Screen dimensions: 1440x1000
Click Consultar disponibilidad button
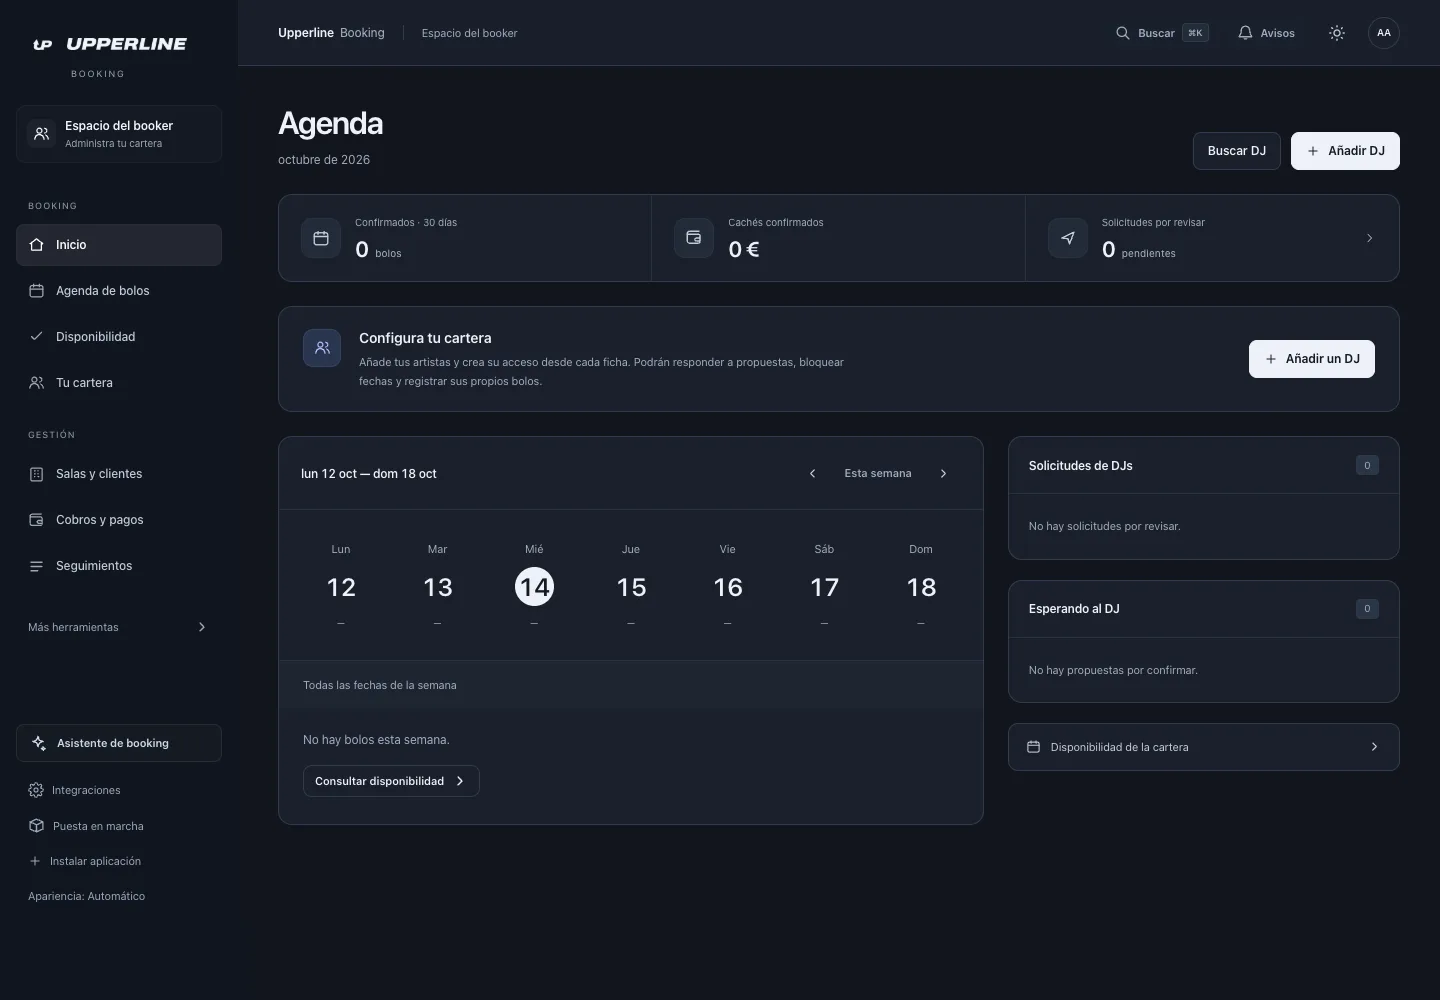tap(391, 781)
